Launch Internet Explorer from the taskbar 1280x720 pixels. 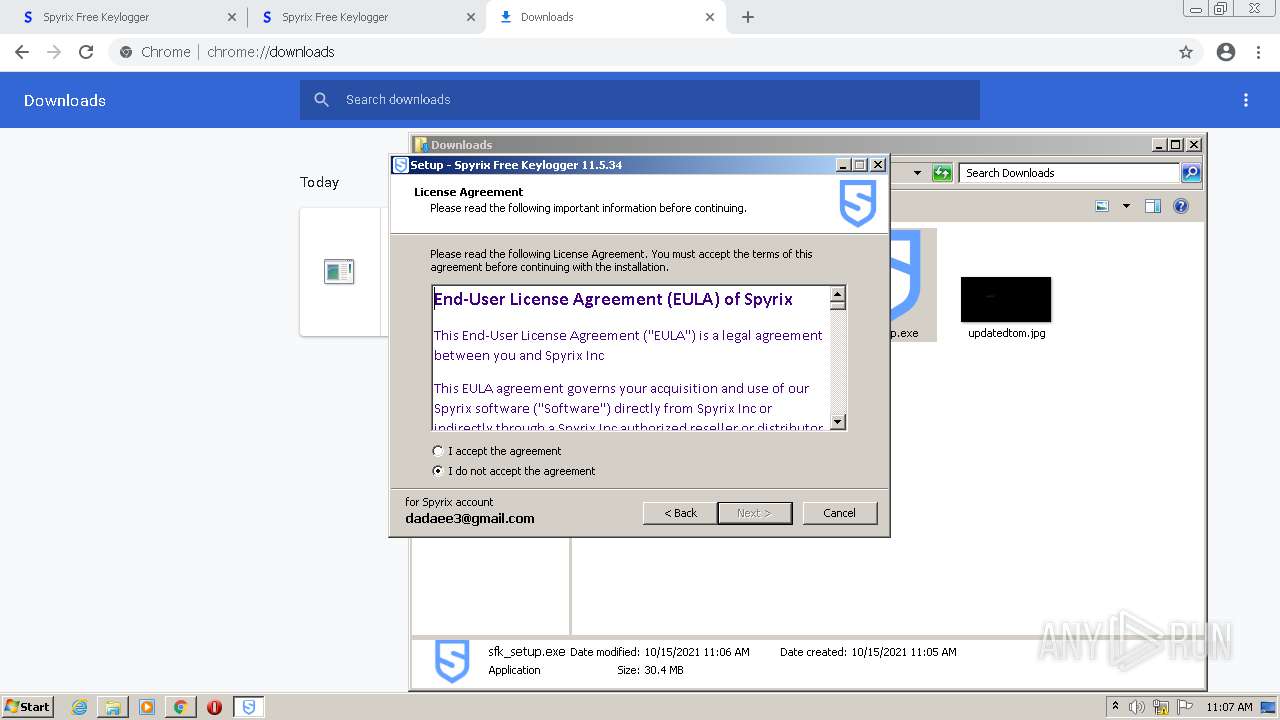coord(80,707)
